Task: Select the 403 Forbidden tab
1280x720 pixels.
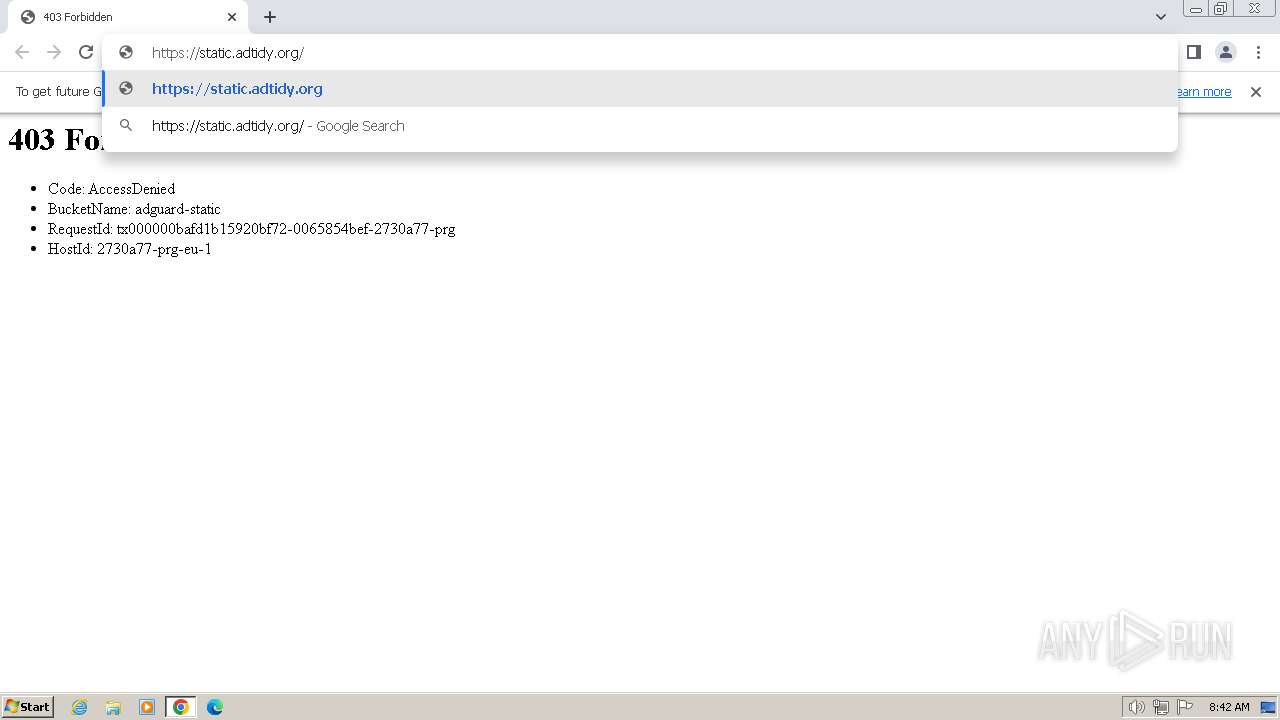Action: click(128, 17)
